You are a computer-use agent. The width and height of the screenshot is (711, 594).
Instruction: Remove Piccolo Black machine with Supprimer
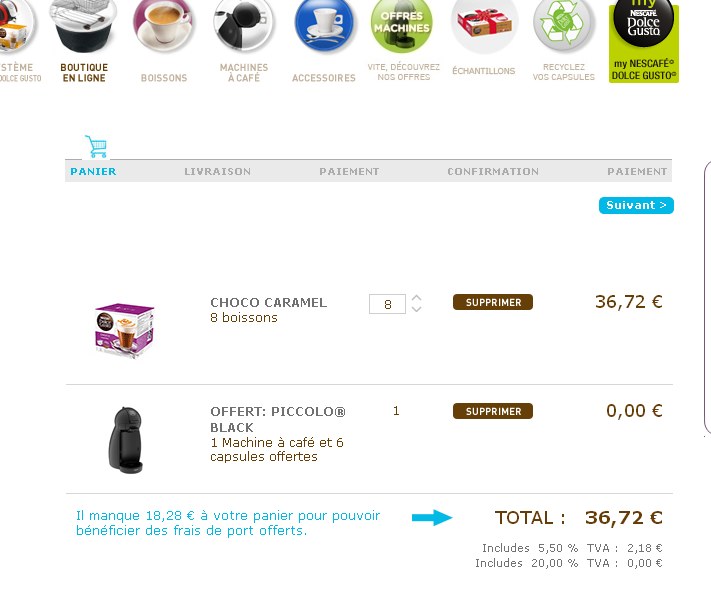(493, 411)
